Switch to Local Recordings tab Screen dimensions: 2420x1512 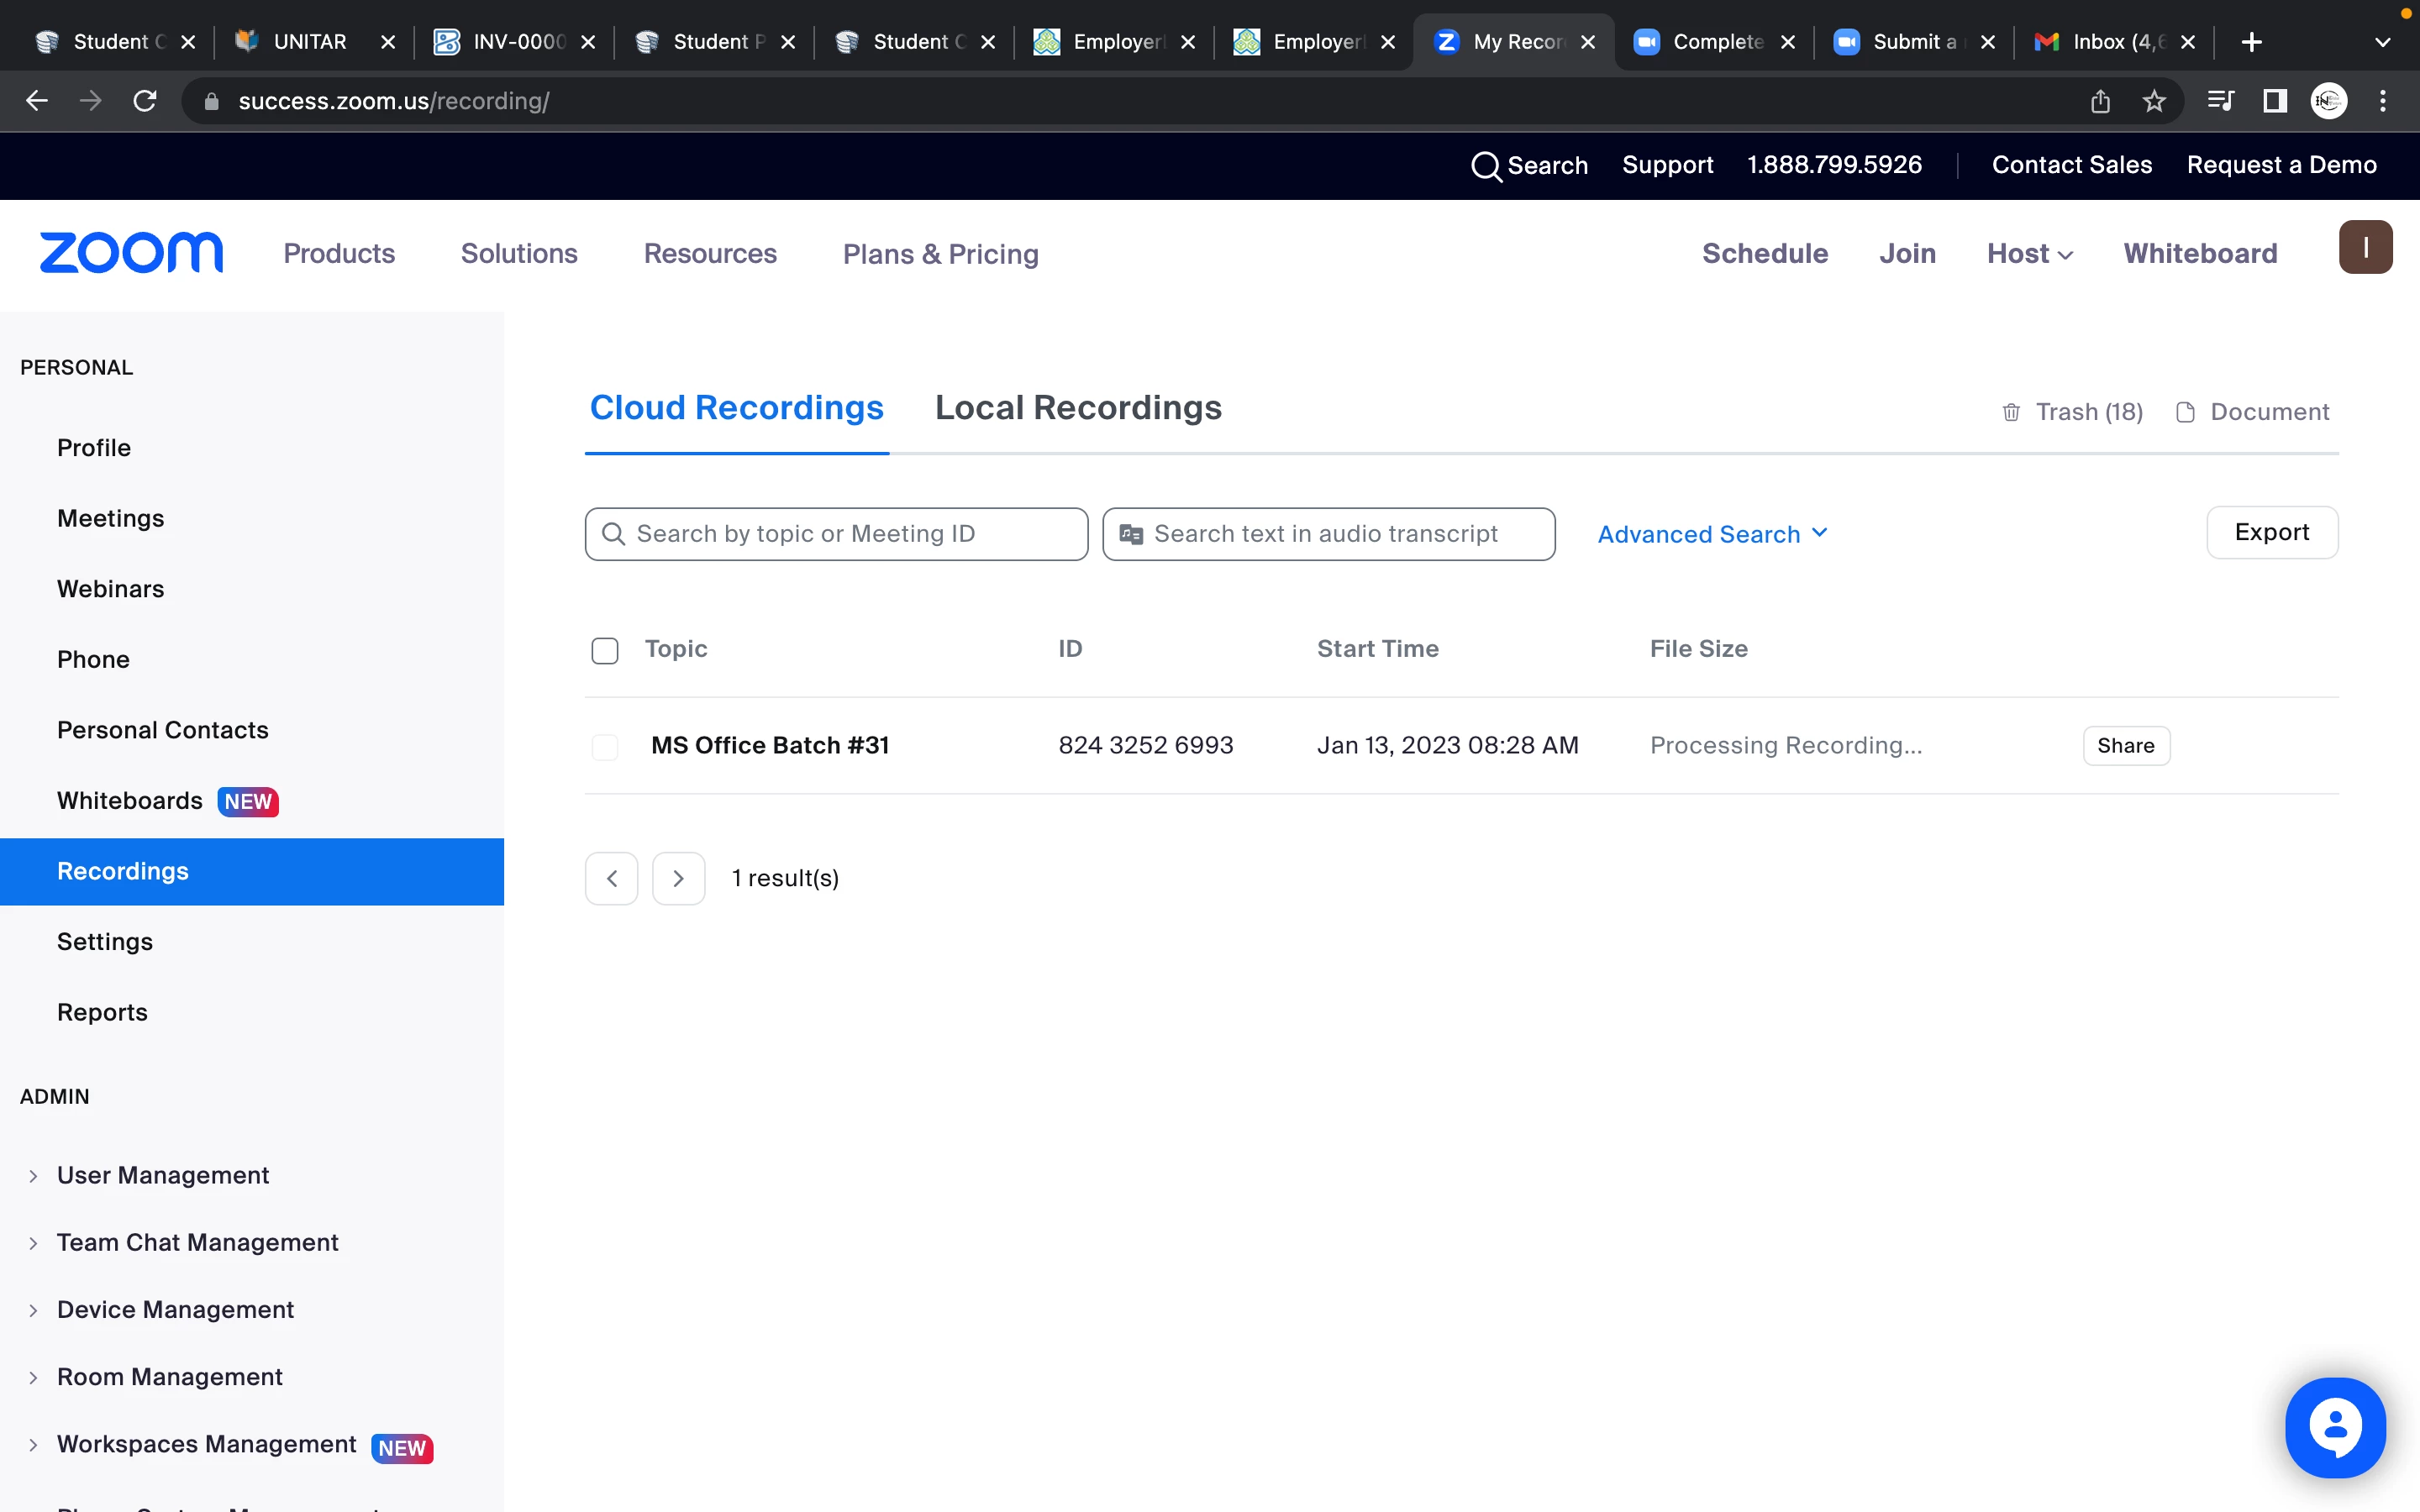1077,408
